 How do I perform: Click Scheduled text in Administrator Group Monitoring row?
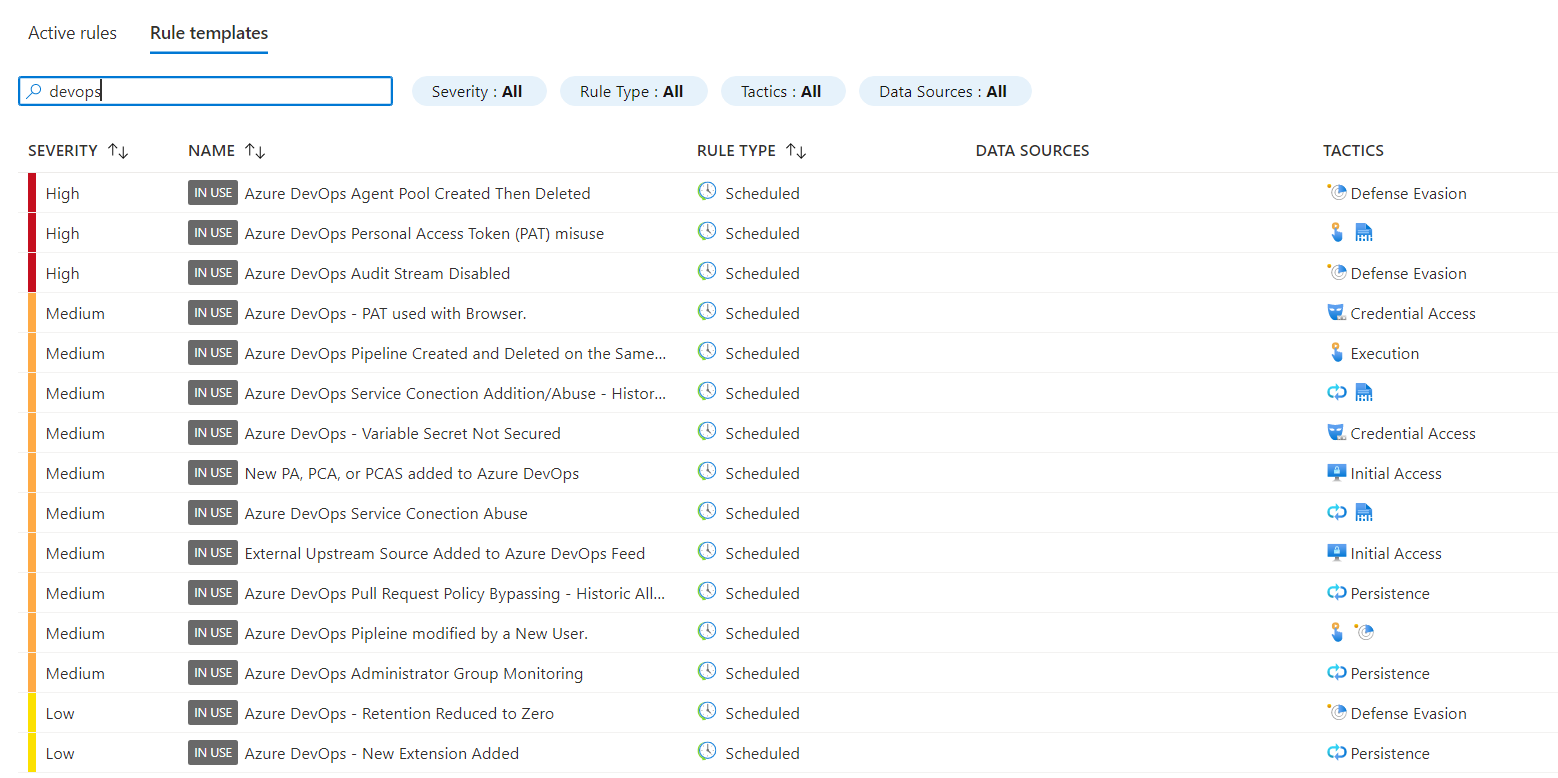[x=763, y=673]
